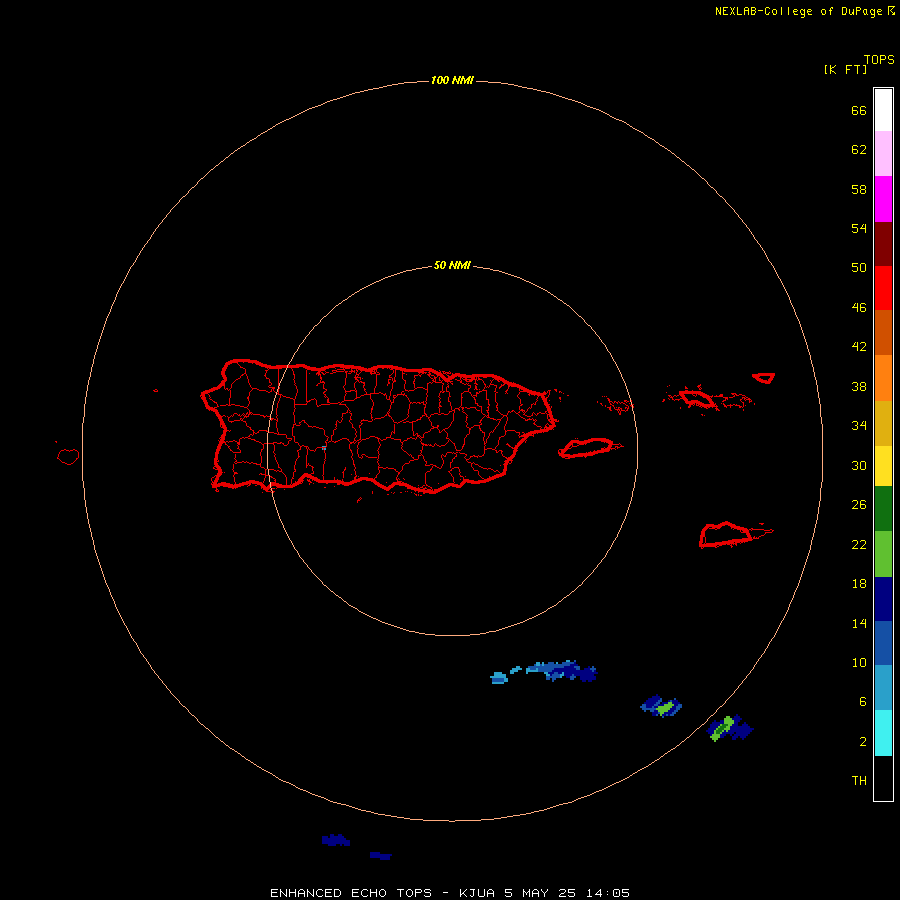
Task: Select the 46 value in the legend
Action: coord(859,308)
